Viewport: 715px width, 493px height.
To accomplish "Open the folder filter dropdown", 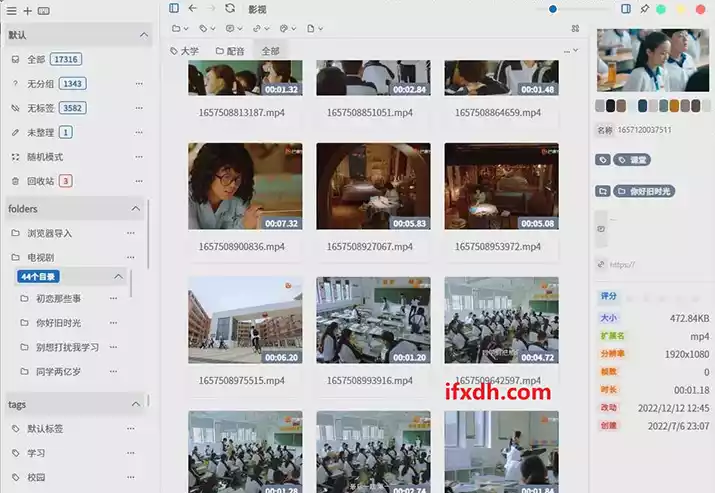I will [x=180, y=28].
